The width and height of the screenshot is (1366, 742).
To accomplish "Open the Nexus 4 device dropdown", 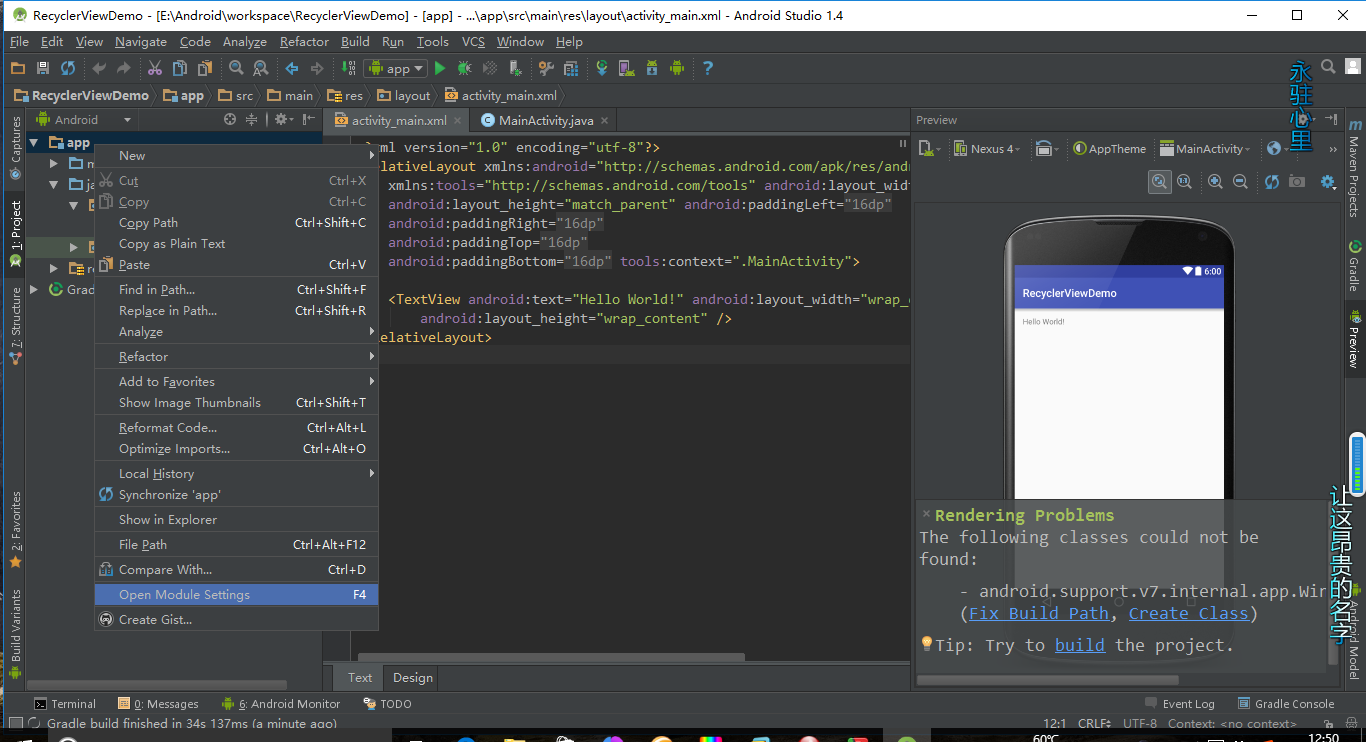I will point(986,149).
